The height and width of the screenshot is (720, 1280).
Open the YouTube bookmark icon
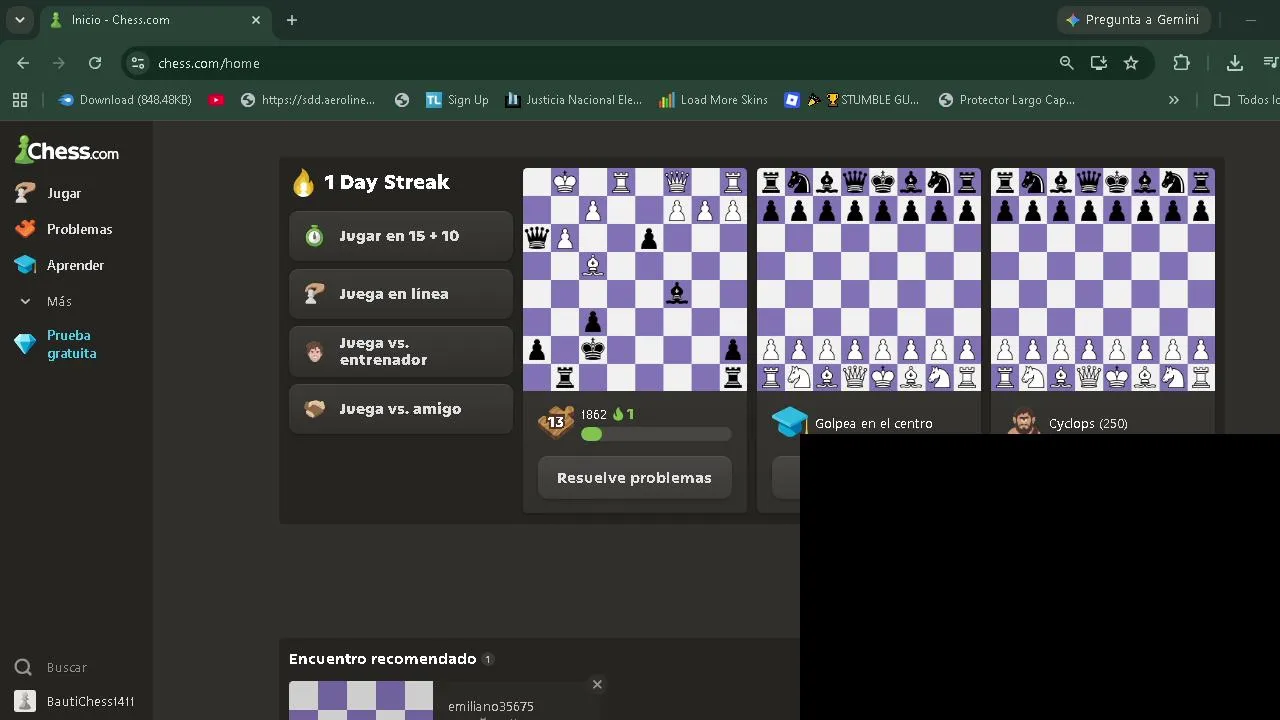point(216,100)
